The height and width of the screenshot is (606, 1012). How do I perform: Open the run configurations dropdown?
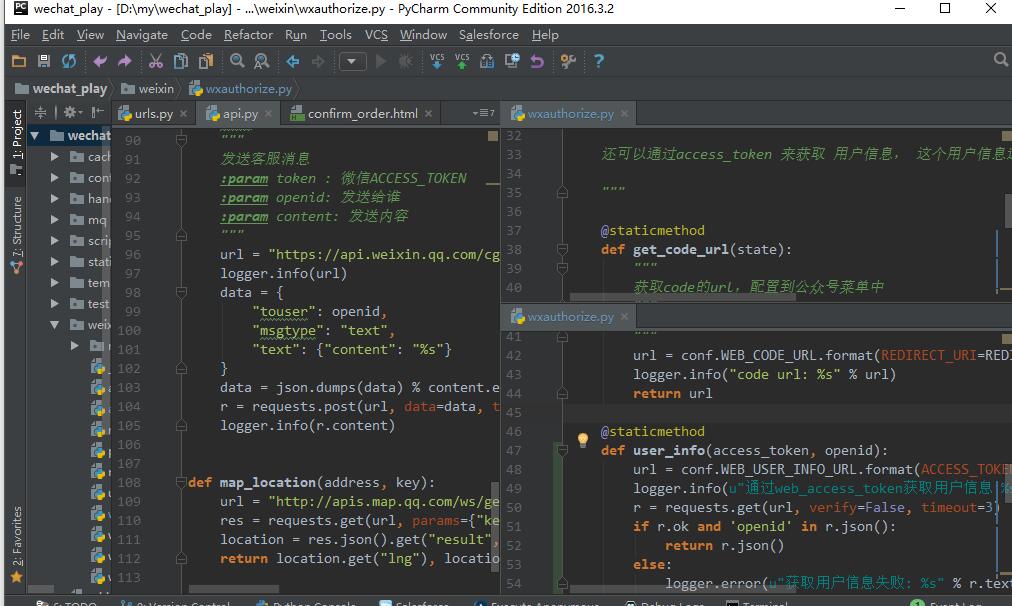pos(352,61)
